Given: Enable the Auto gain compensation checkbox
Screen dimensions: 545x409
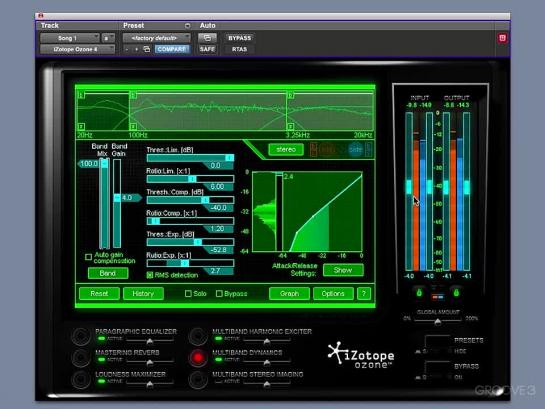Looking at the screenshot, I should (88, 257).
